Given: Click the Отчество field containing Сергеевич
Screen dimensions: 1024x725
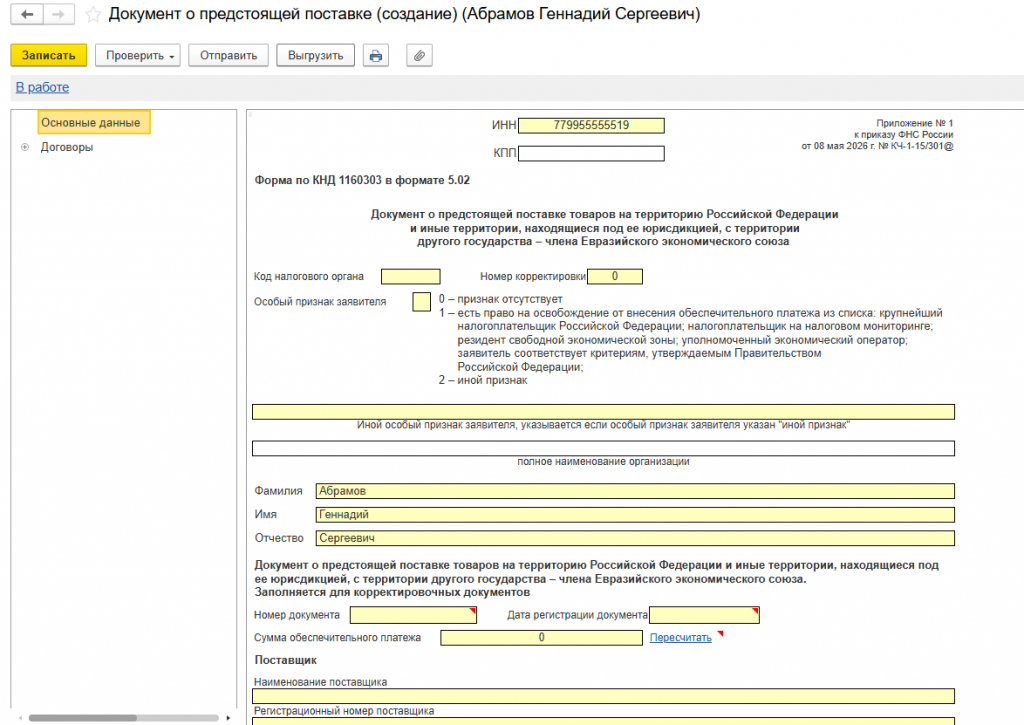Looking at the screenshot, I should click(x=635, y=538).
